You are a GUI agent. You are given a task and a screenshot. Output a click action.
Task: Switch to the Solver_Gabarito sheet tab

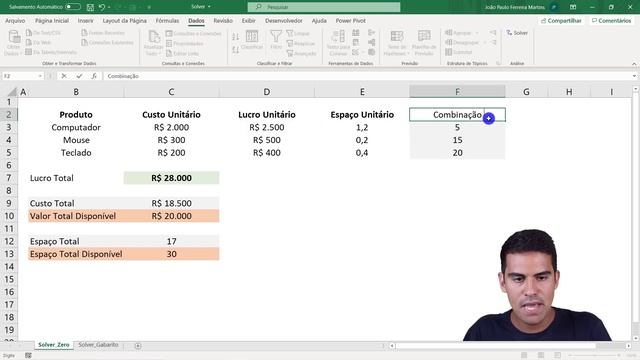tap(98, 345)
